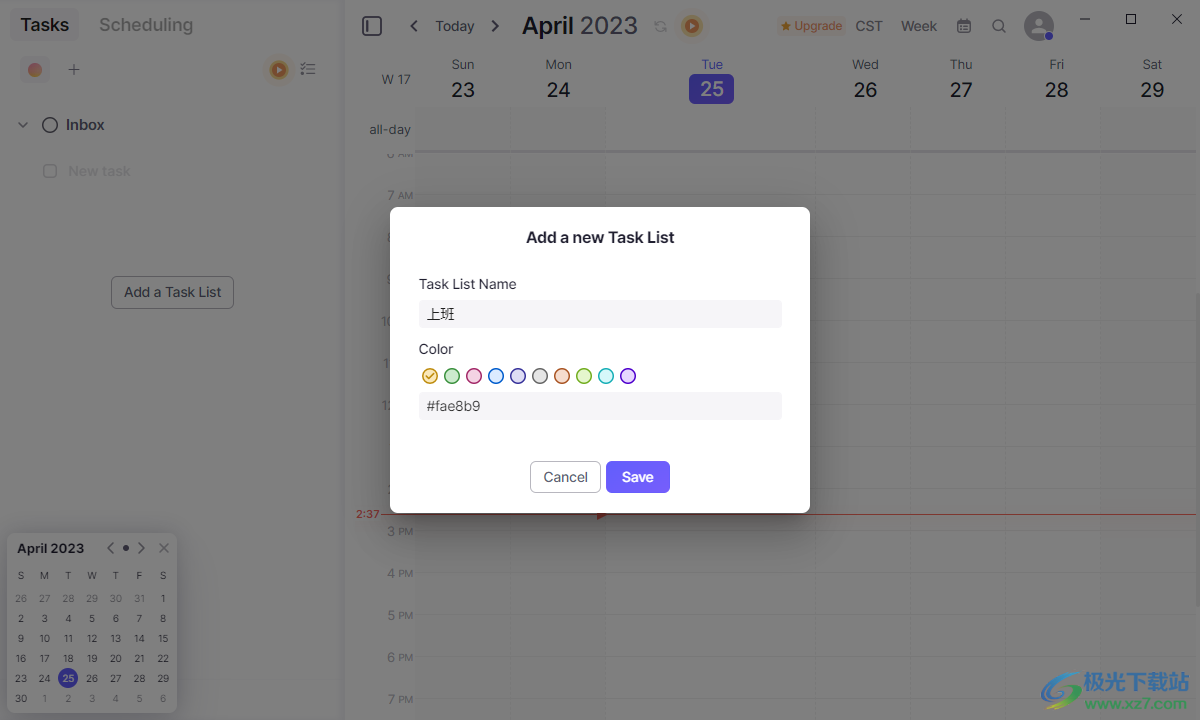Open the Week view dropdown

919,26
